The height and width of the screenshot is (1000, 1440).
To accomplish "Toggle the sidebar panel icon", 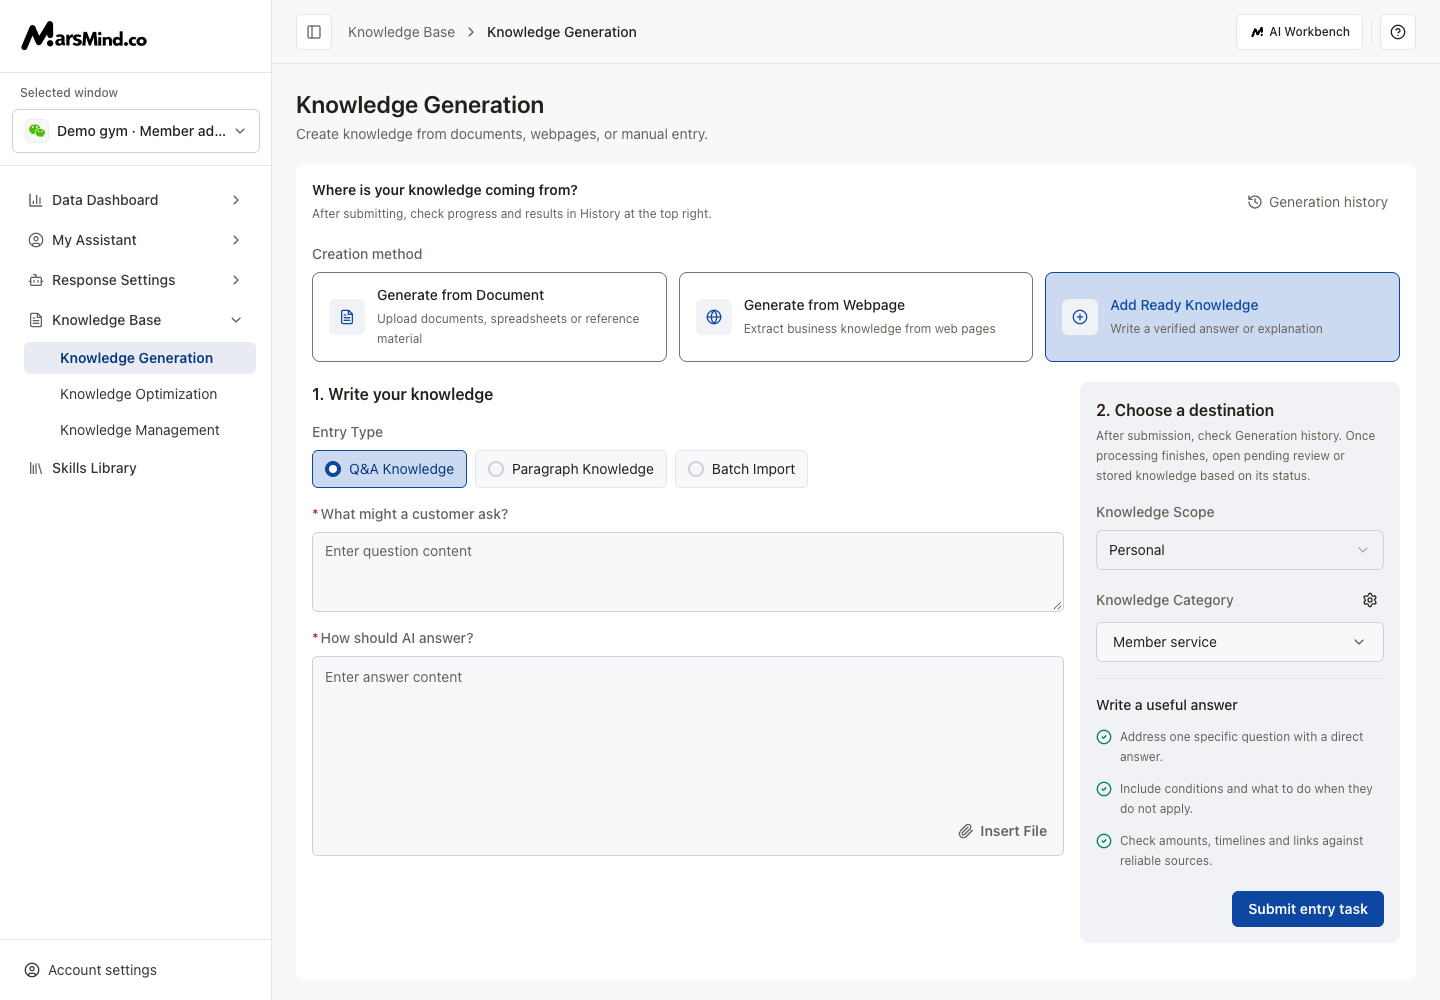I will pyautogui.click(x=314, y=32).
